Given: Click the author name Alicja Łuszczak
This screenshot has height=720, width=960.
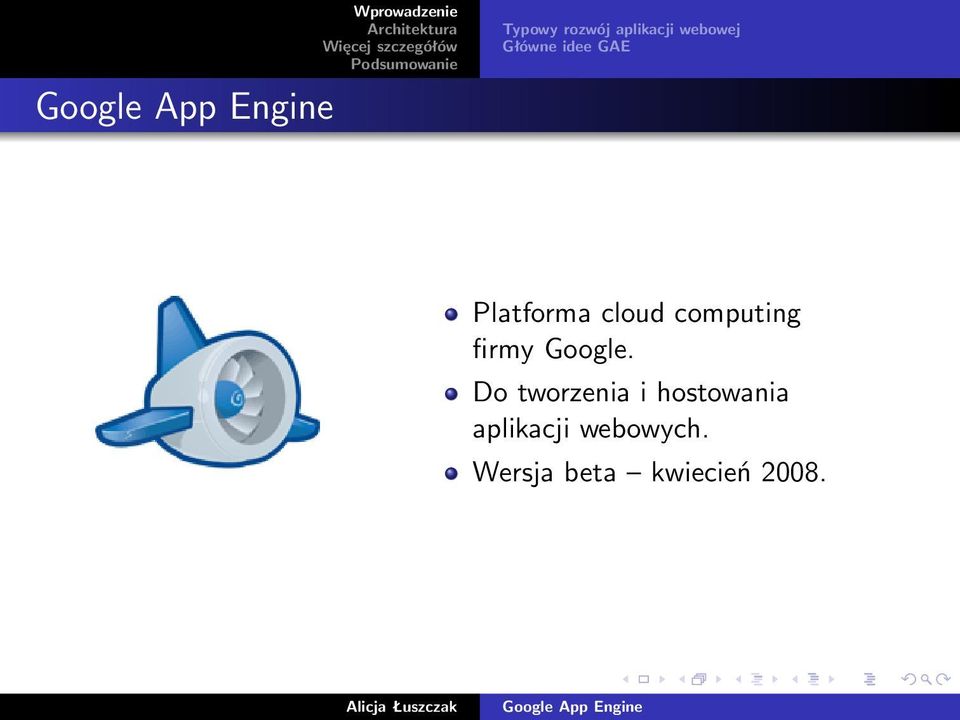Looking at the screenshot, I should [x=402, y=707].
